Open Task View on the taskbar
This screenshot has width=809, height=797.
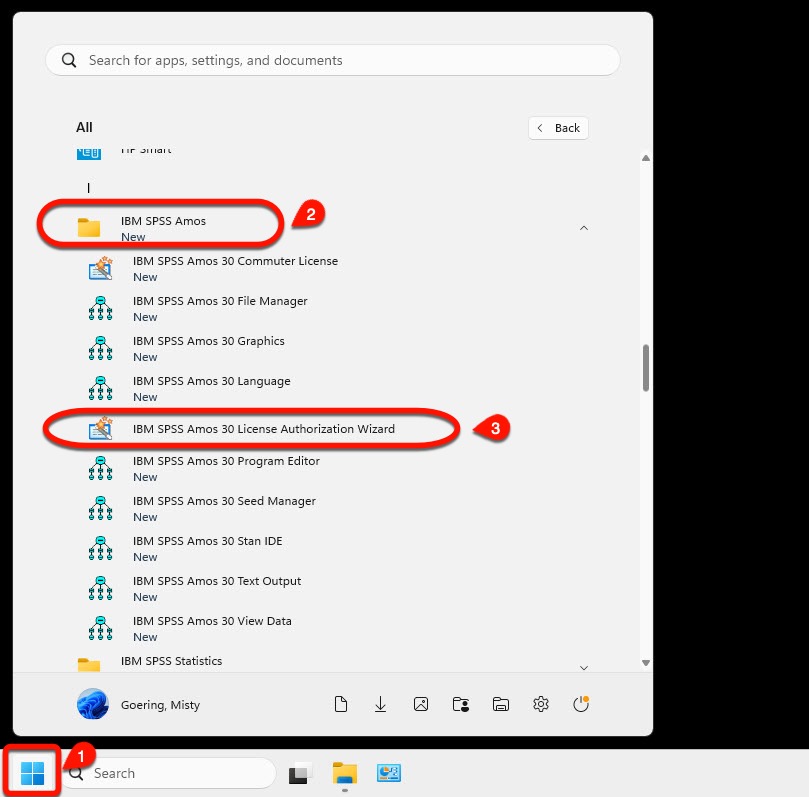301,773
